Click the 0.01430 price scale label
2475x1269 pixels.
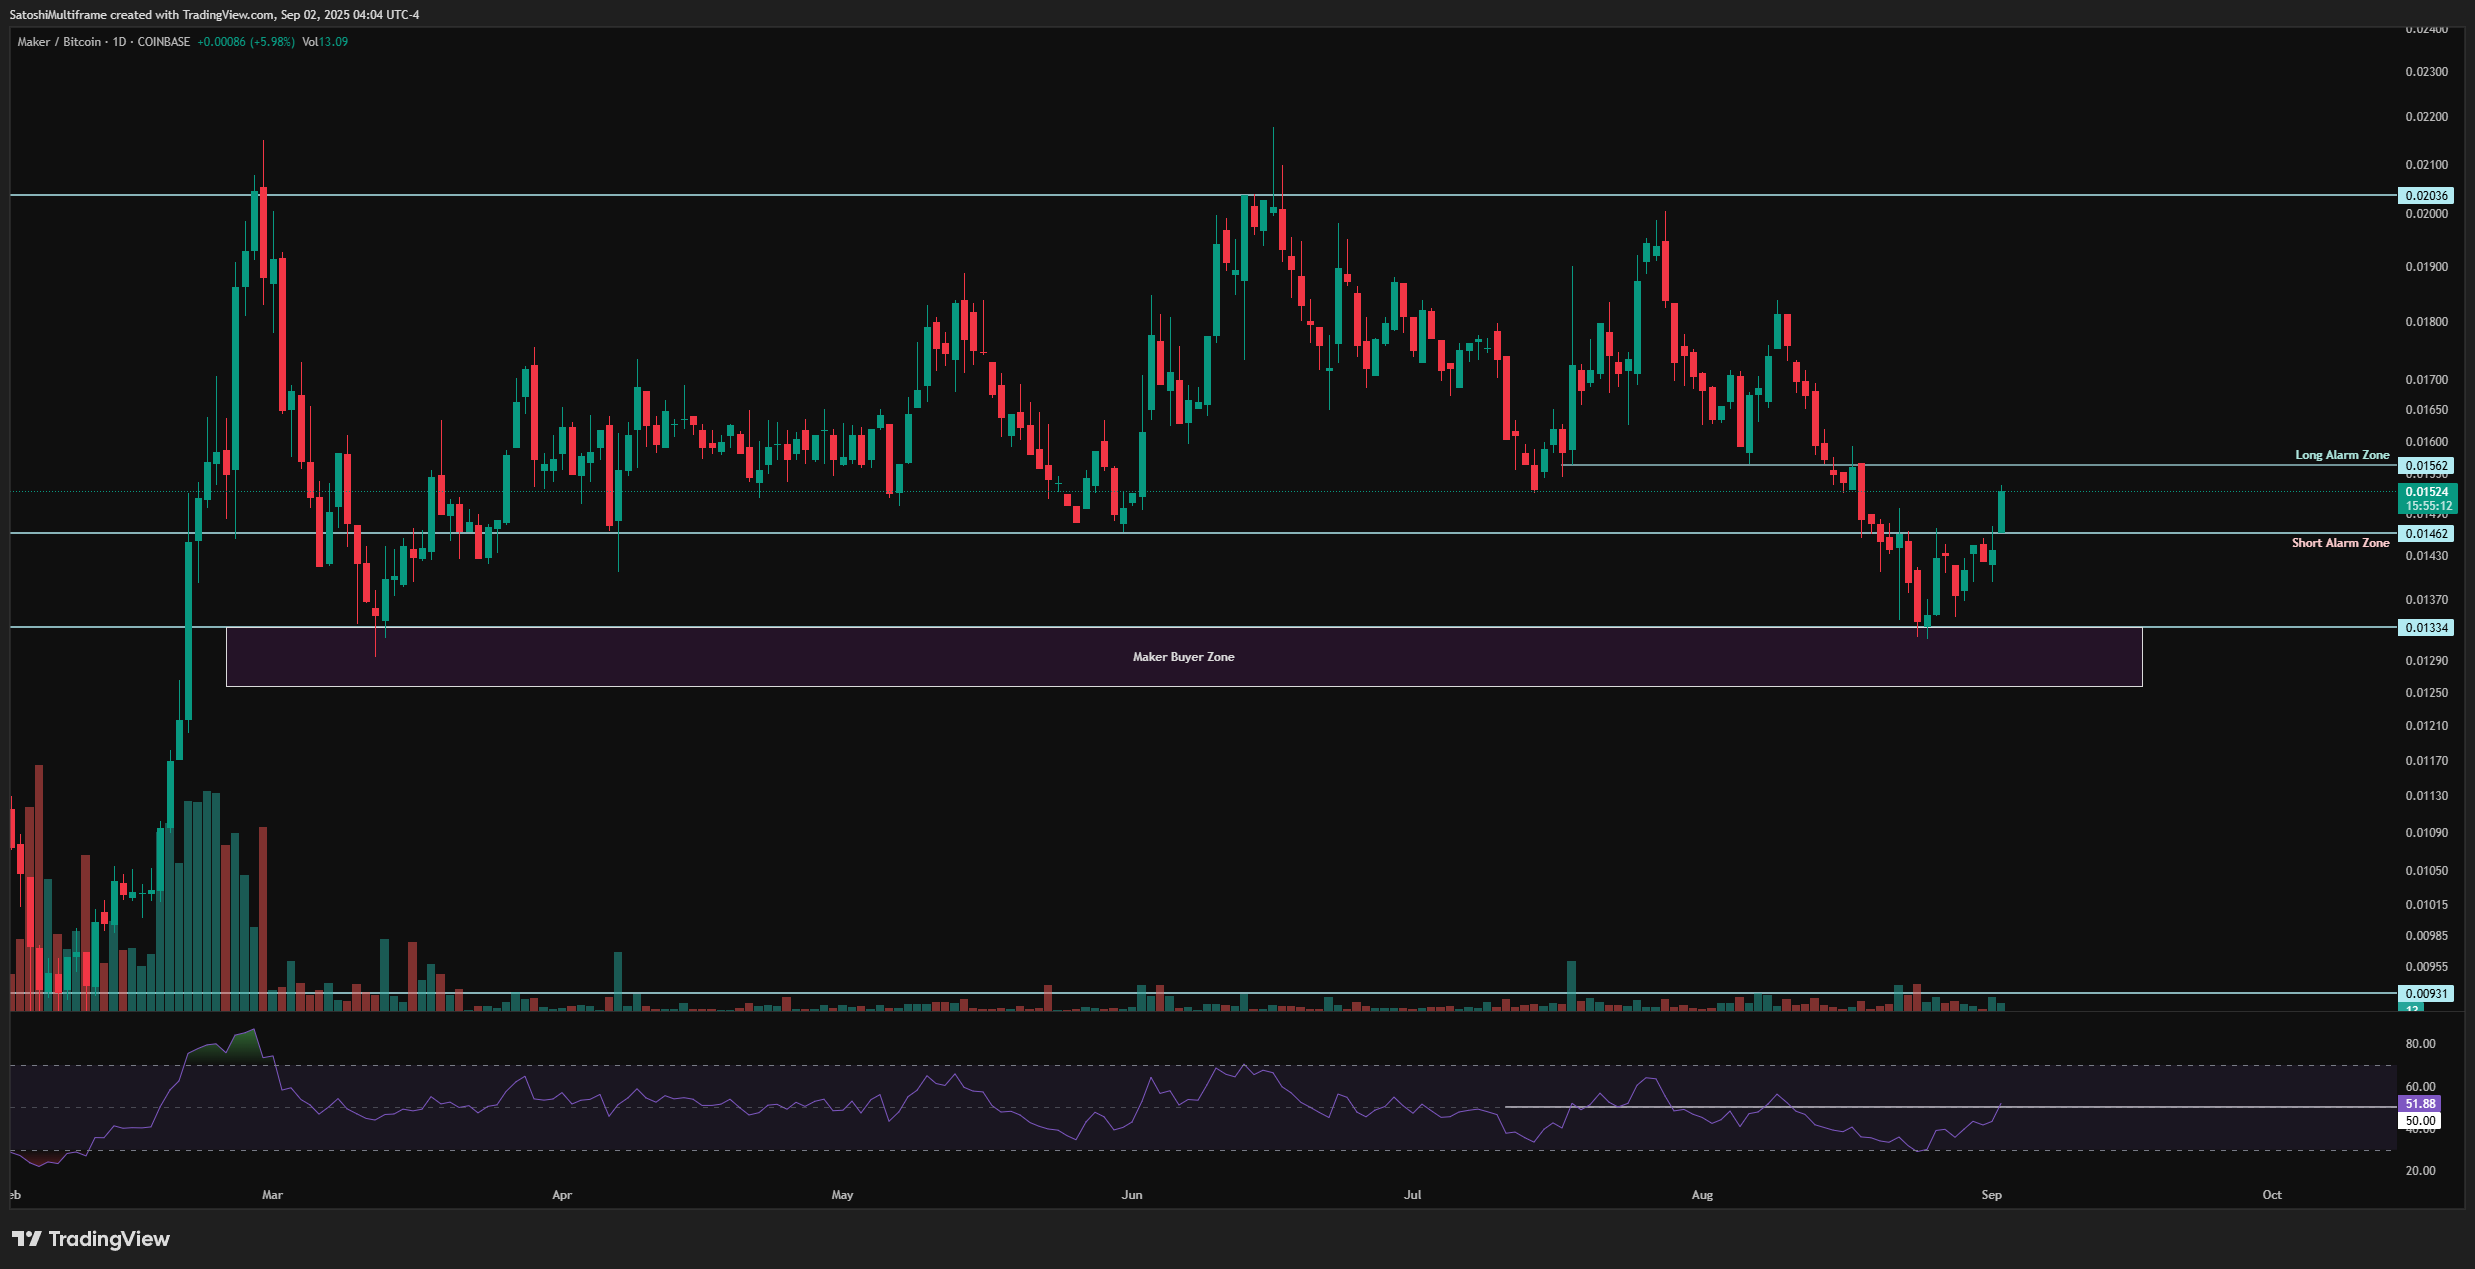click(2427, 556)
